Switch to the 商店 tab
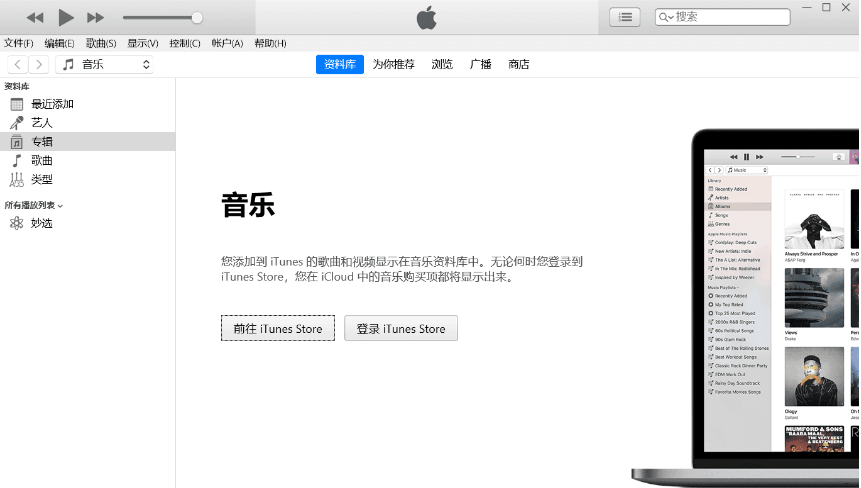The height and width of the screenshot is (488, 861). click(519, 64)
